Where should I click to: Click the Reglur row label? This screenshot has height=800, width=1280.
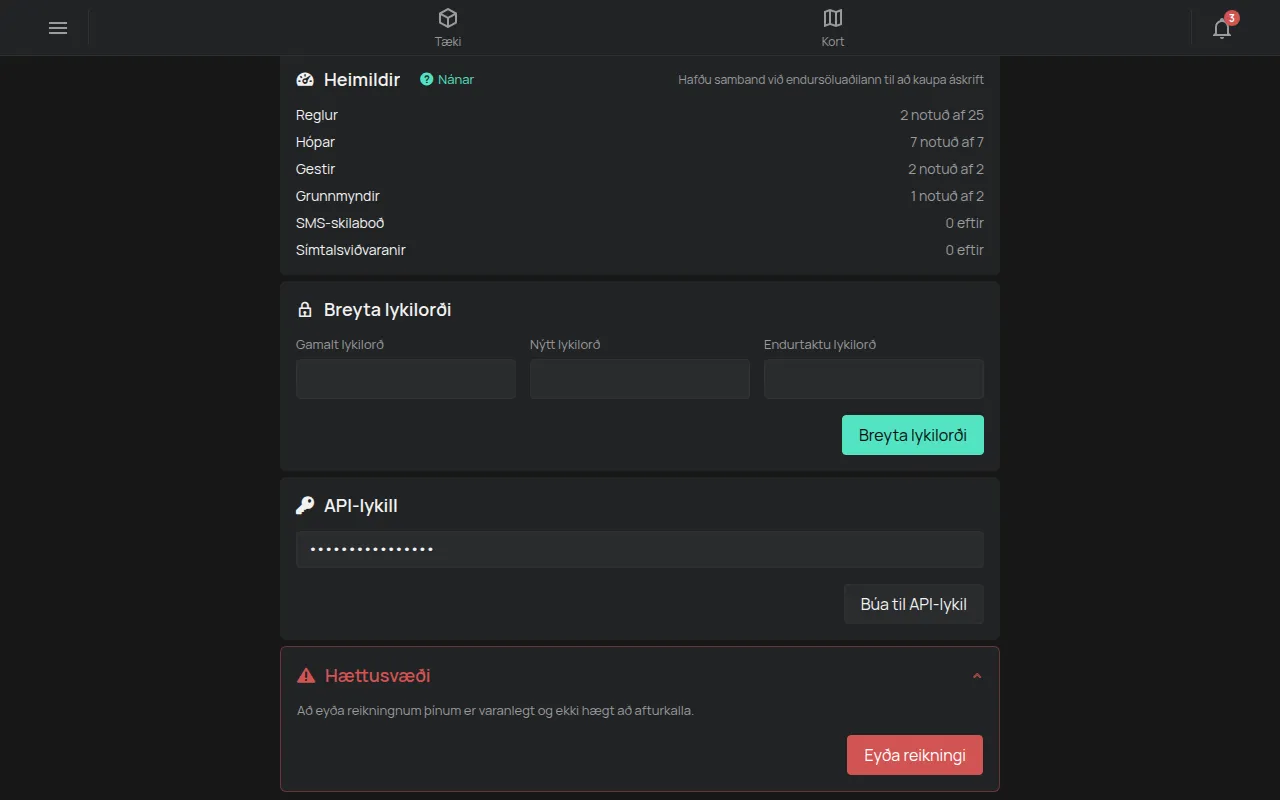pos(317,115)
